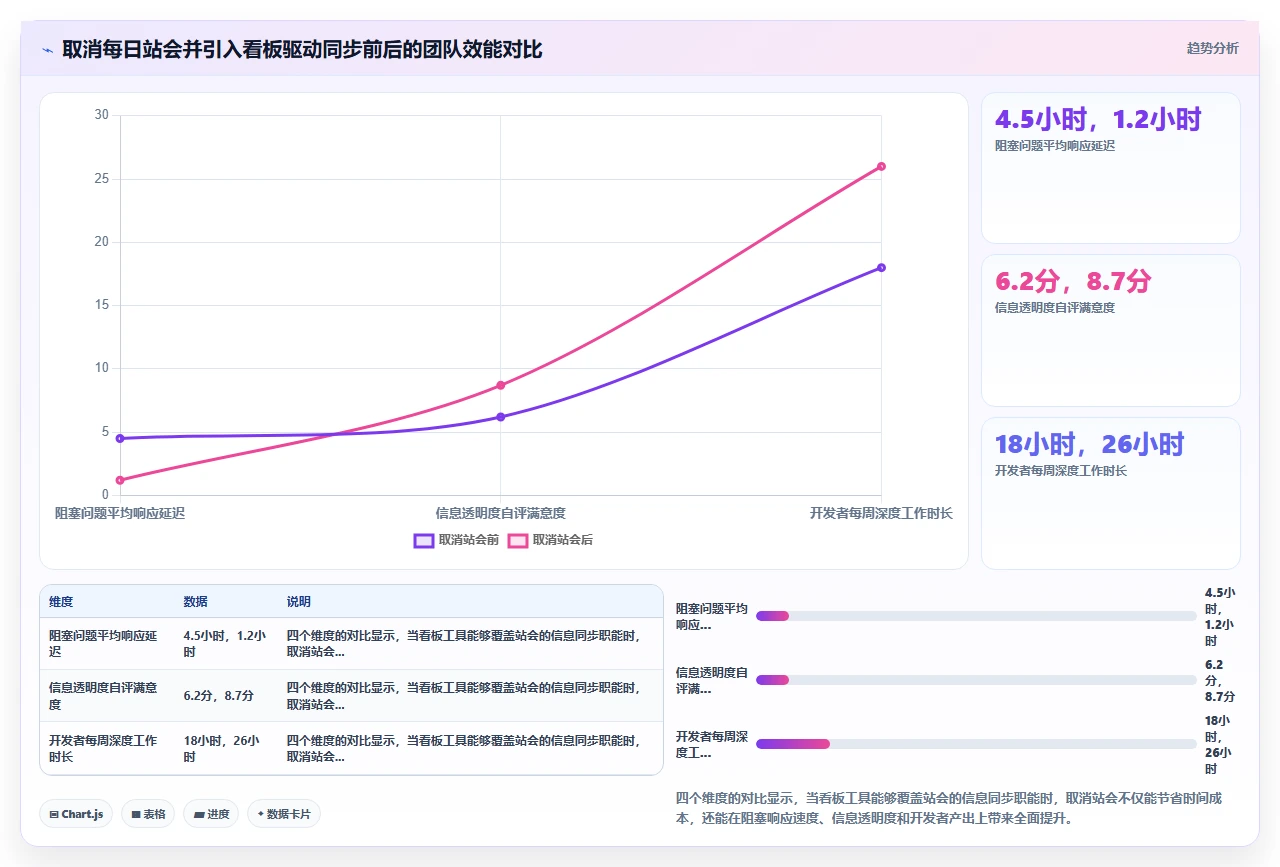Click the table cell 6.2分，8.7分
1280x867 pixels.
(226, 695)
